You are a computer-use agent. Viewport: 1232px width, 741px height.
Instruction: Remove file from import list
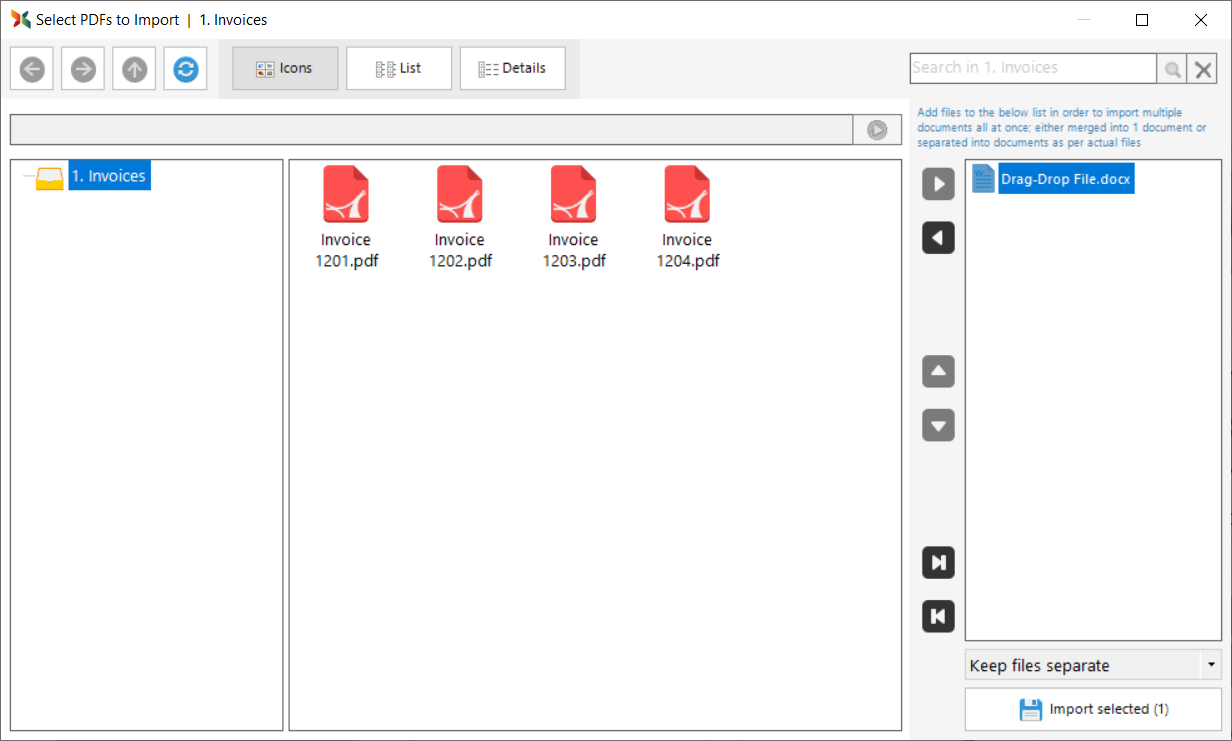pyautogui.click(x=938, y=238)
